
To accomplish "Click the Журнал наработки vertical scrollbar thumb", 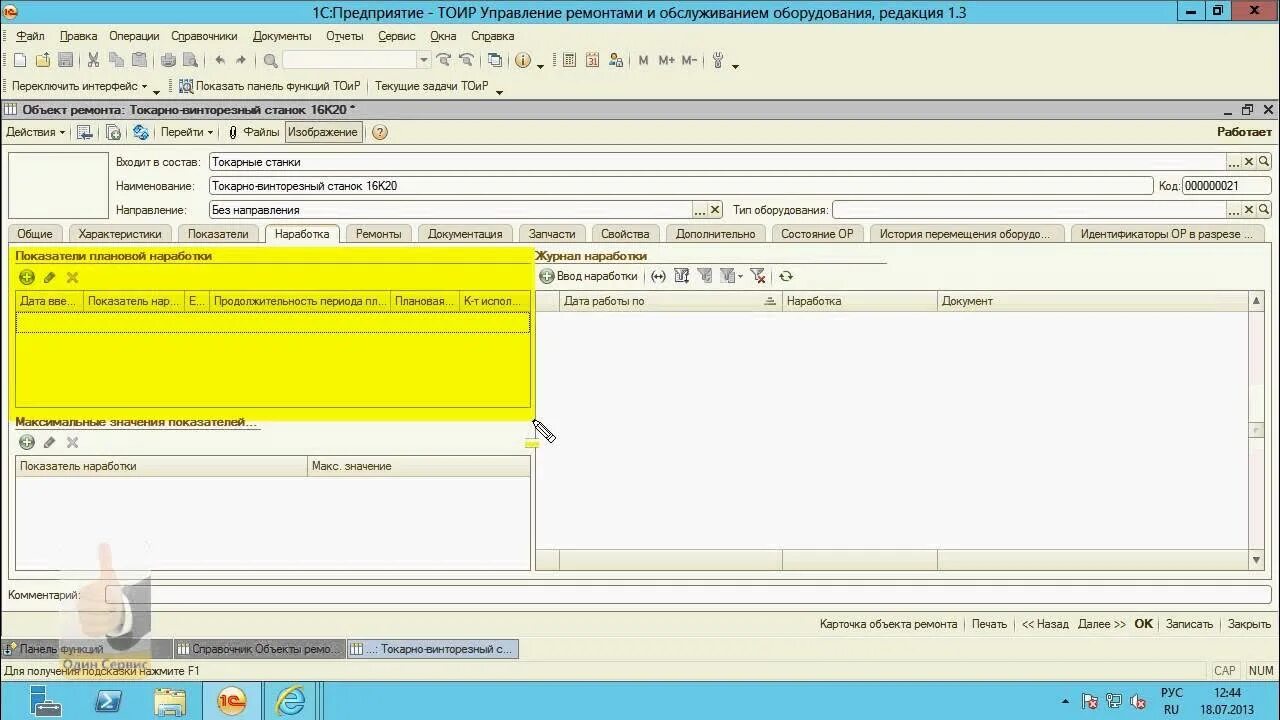I will click(1257, 430).
